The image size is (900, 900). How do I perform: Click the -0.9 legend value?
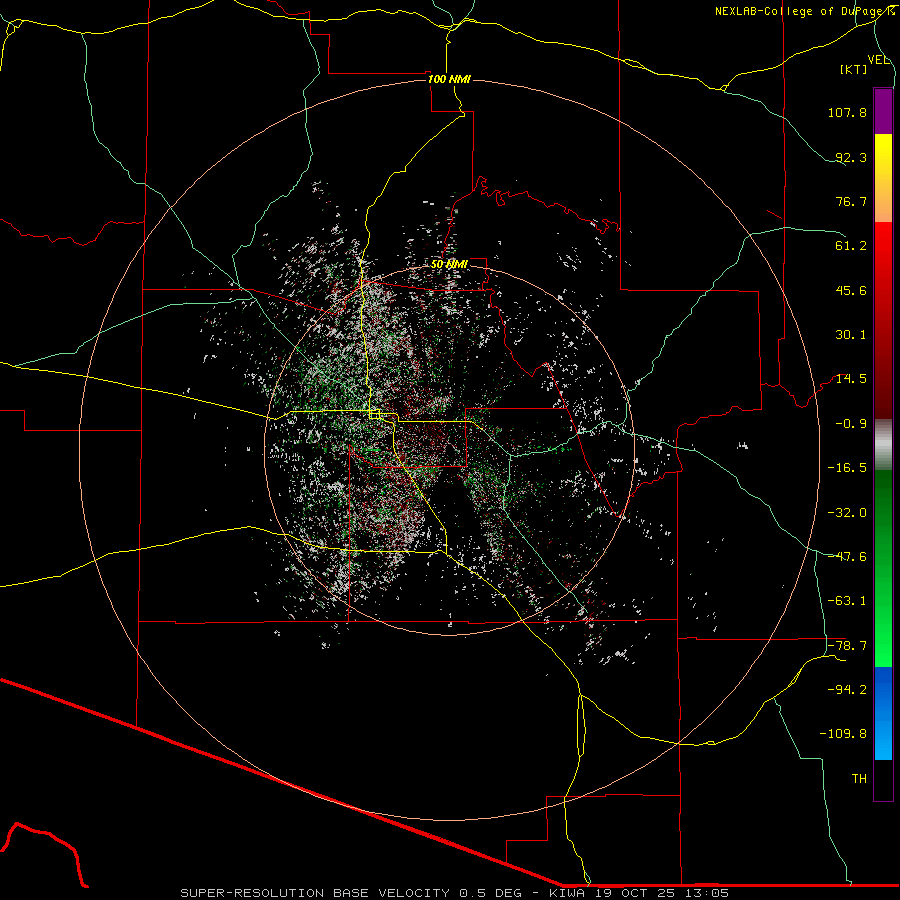tap(851, 424)
